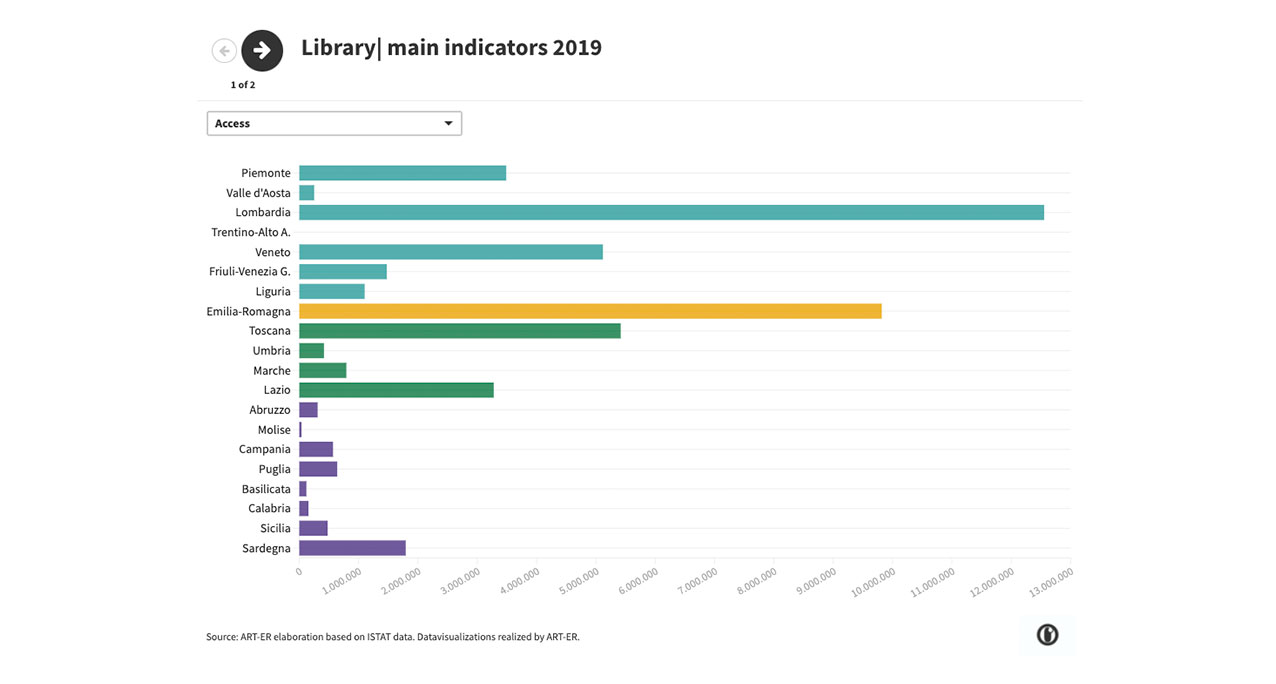
Task: Click the Toscana green bar
Action: 459,331
